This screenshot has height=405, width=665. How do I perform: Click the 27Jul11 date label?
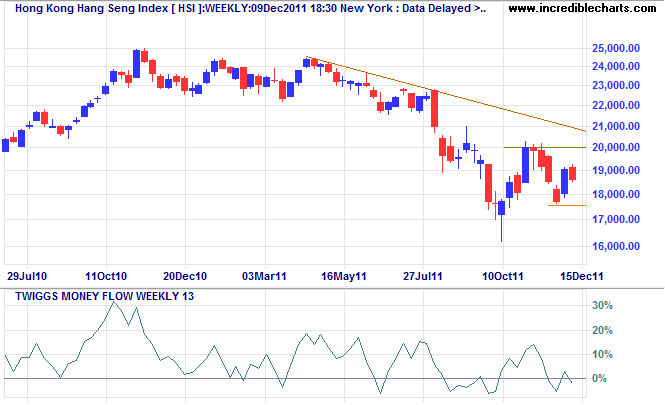pos(423,277)
